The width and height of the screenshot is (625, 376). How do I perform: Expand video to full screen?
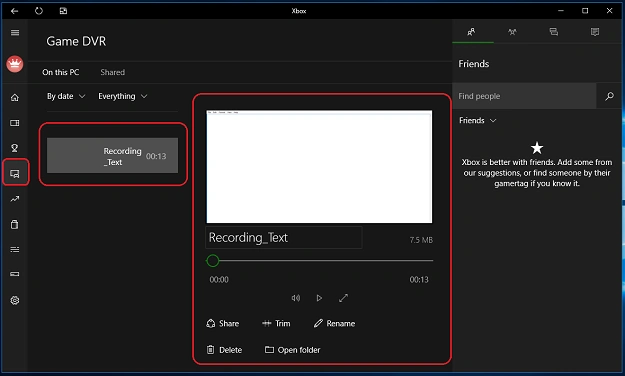coord(343,298)
